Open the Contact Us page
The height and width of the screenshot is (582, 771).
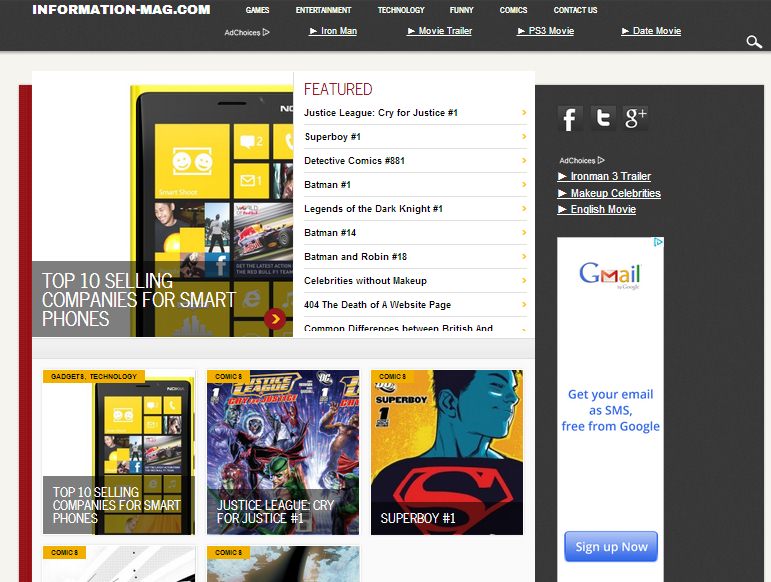[x=575, y=10]
